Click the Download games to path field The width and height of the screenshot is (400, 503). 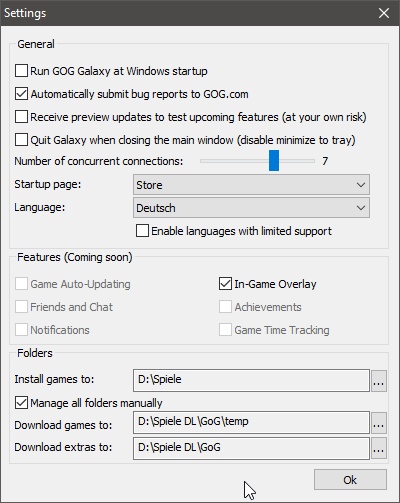point(251,422)
